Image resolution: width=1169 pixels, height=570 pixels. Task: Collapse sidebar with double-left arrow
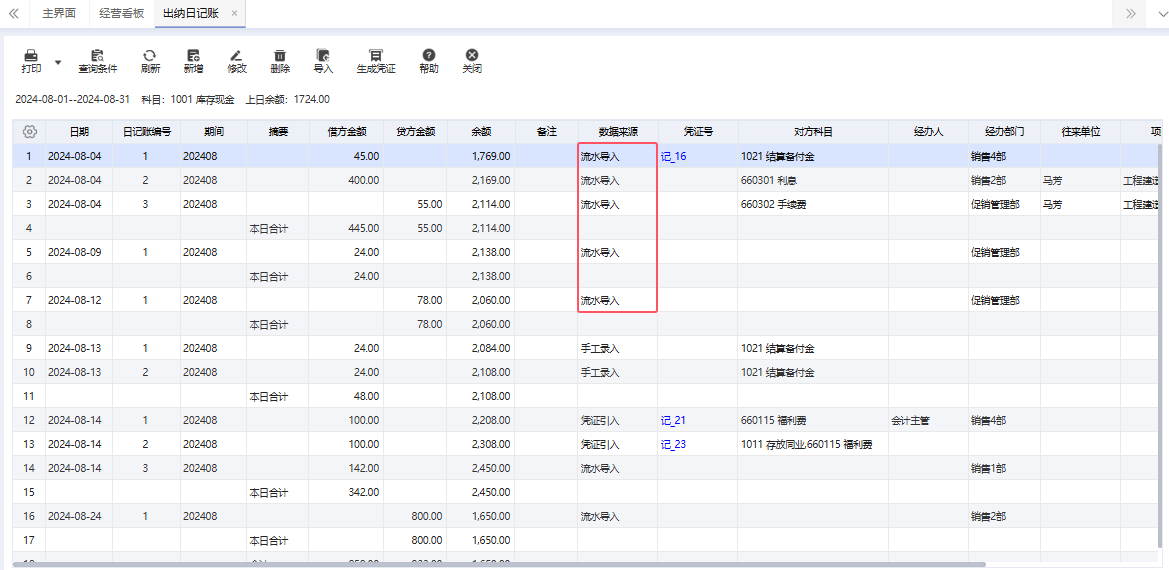[13, 13]
